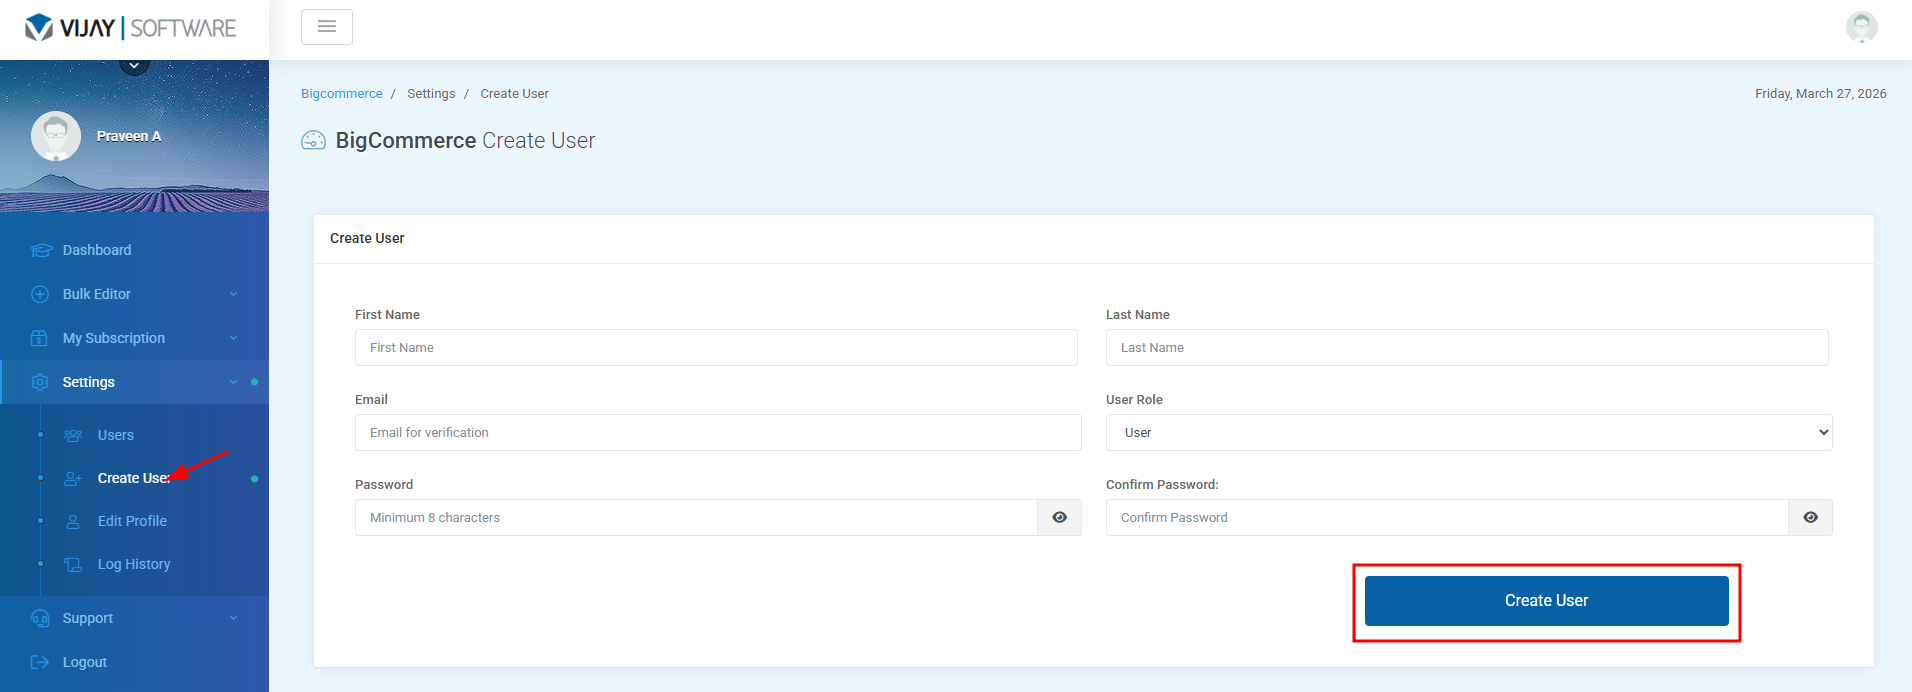Screen dimensions: 1912x692
Task: Go to the Users submenu page
Action: 115,435
